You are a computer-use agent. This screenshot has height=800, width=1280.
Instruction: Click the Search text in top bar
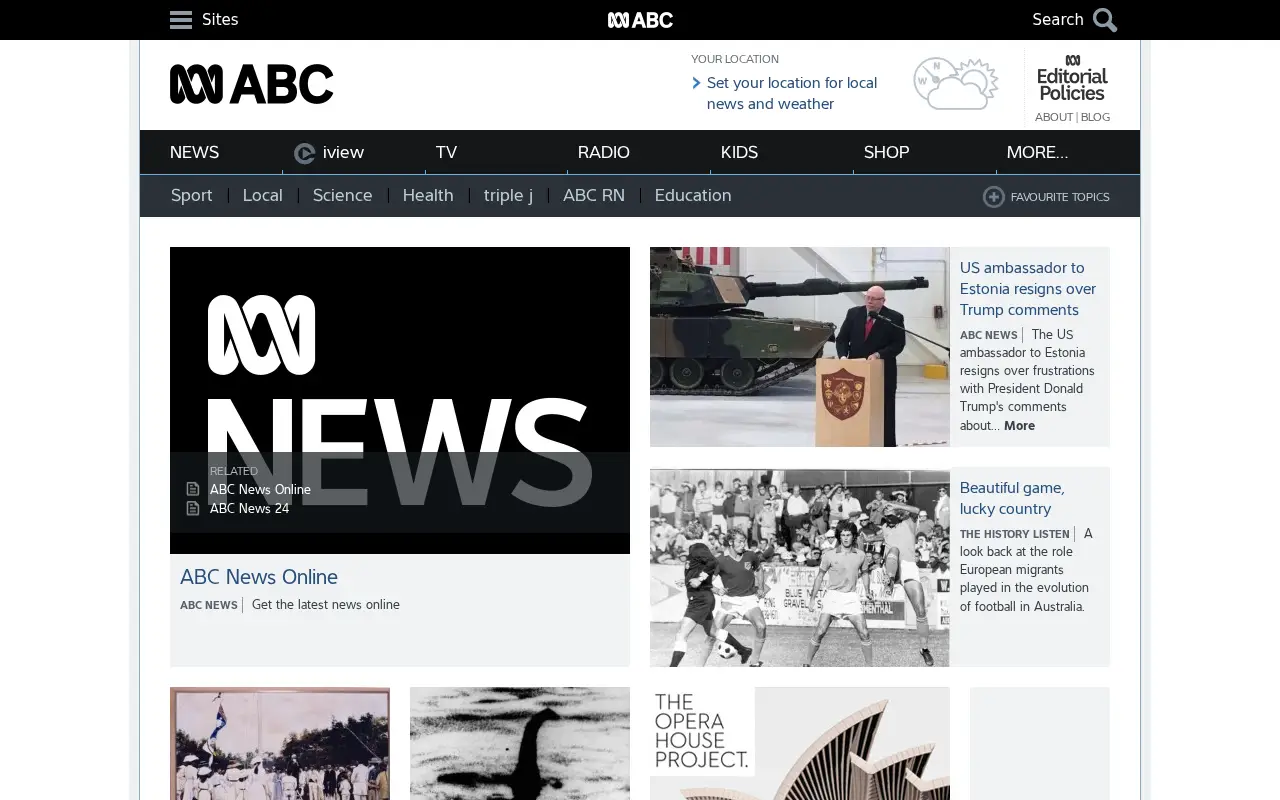tap(1058, 20)
